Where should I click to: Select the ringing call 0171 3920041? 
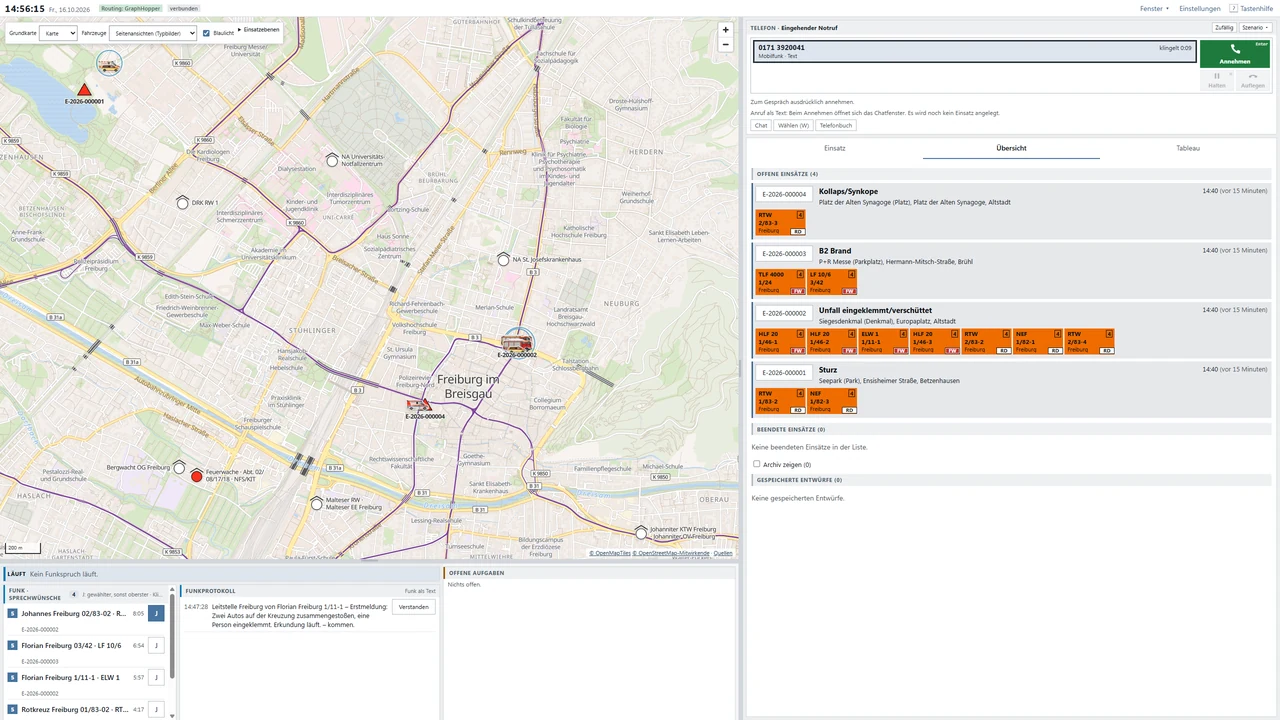click(974, 52)
